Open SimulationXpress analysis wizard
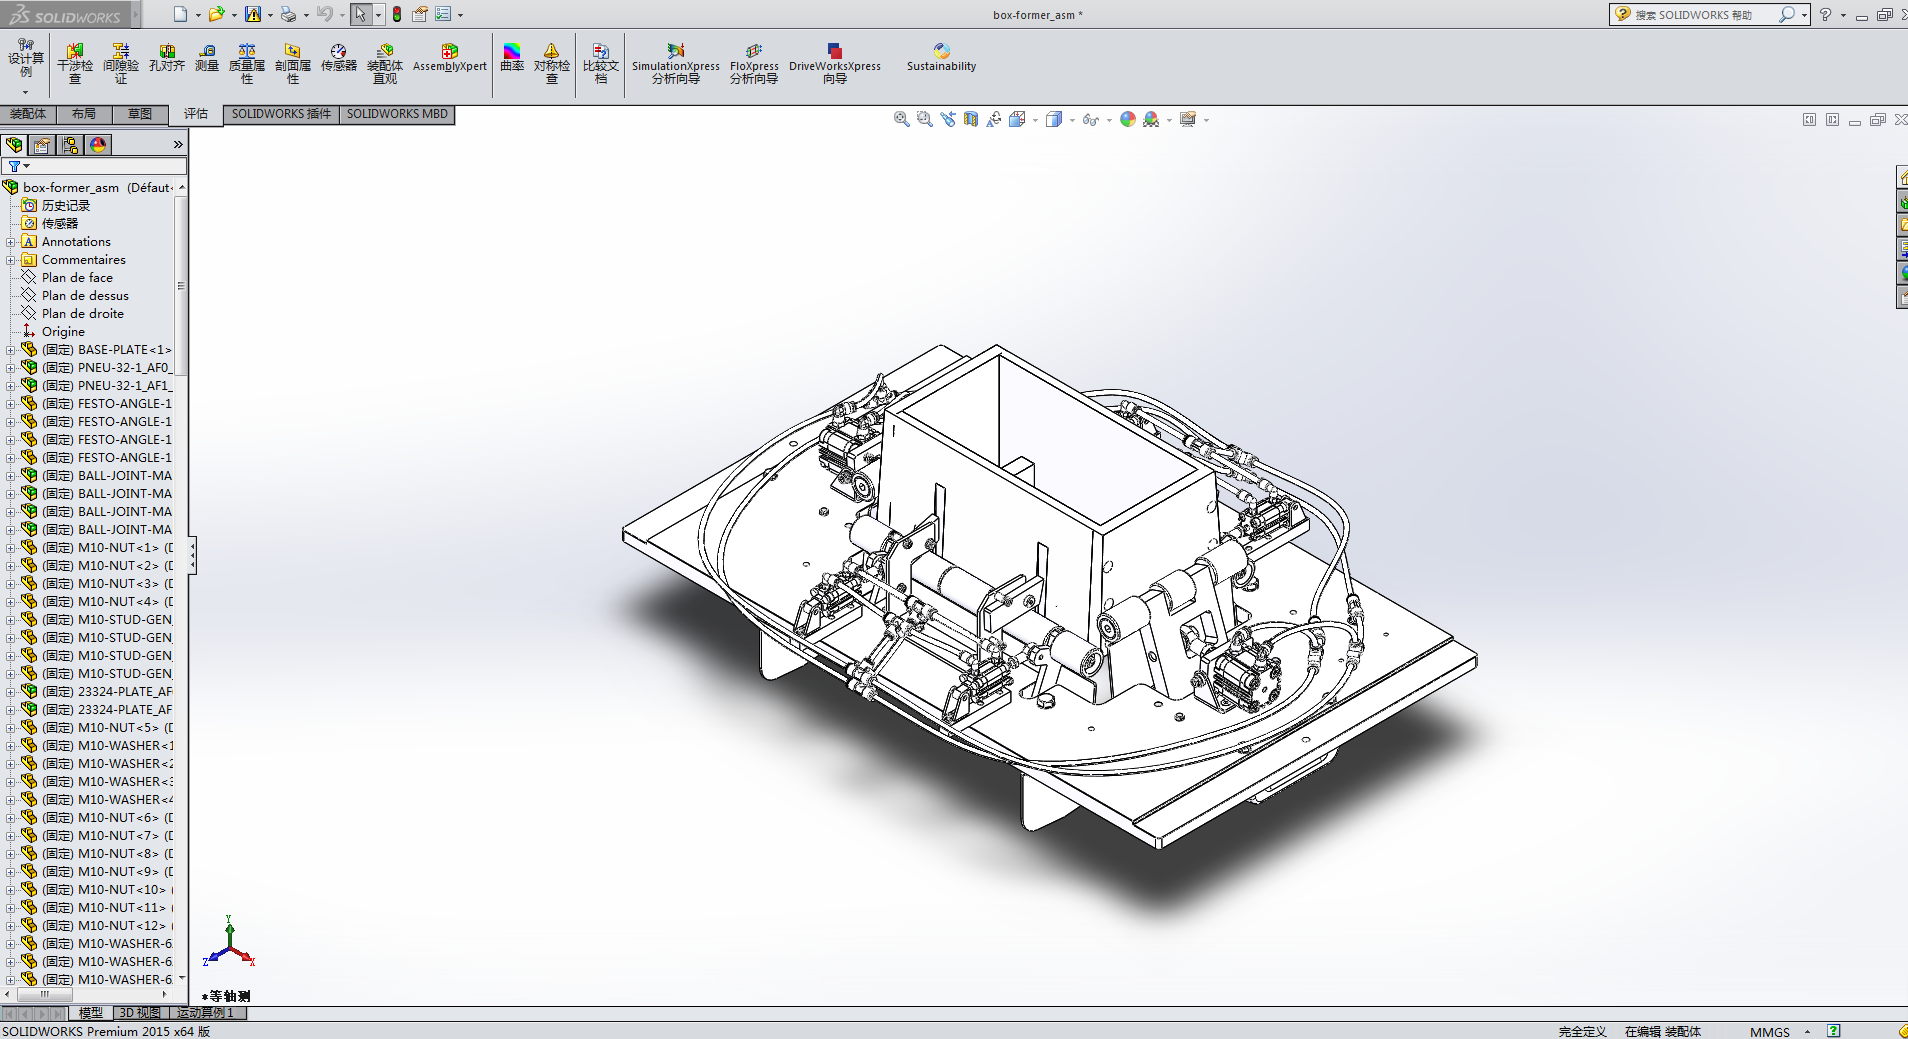This screenshot has width=1908, height=1039. (x=675, y=62)
